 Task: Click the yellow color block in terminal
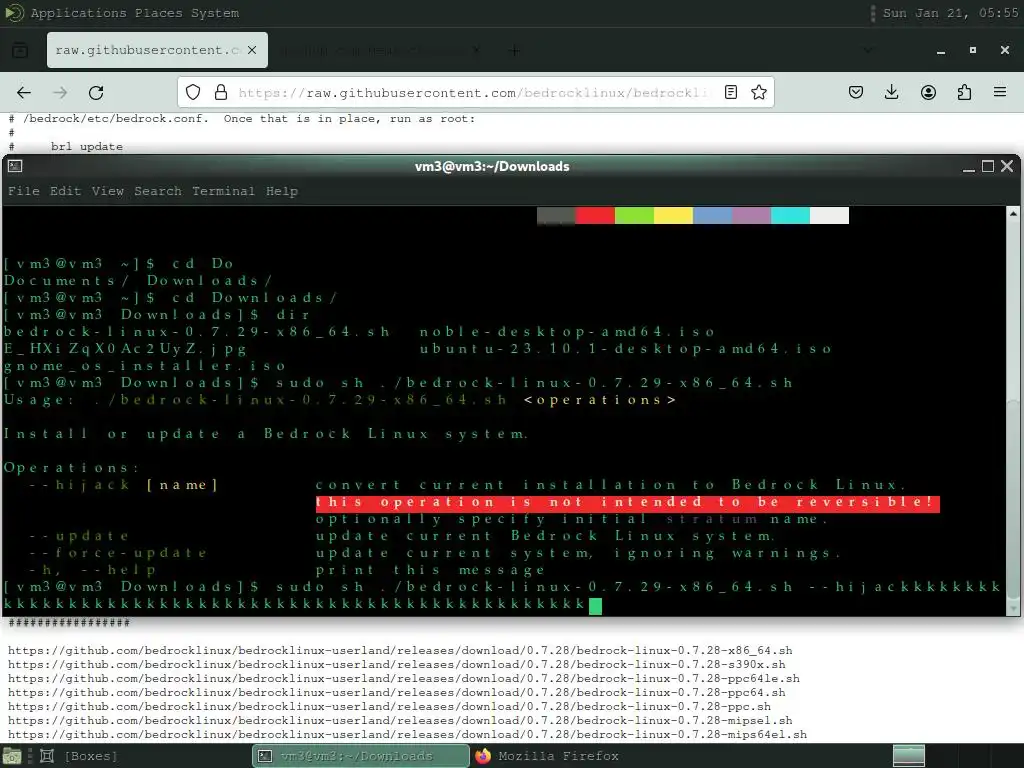(673, 216)
